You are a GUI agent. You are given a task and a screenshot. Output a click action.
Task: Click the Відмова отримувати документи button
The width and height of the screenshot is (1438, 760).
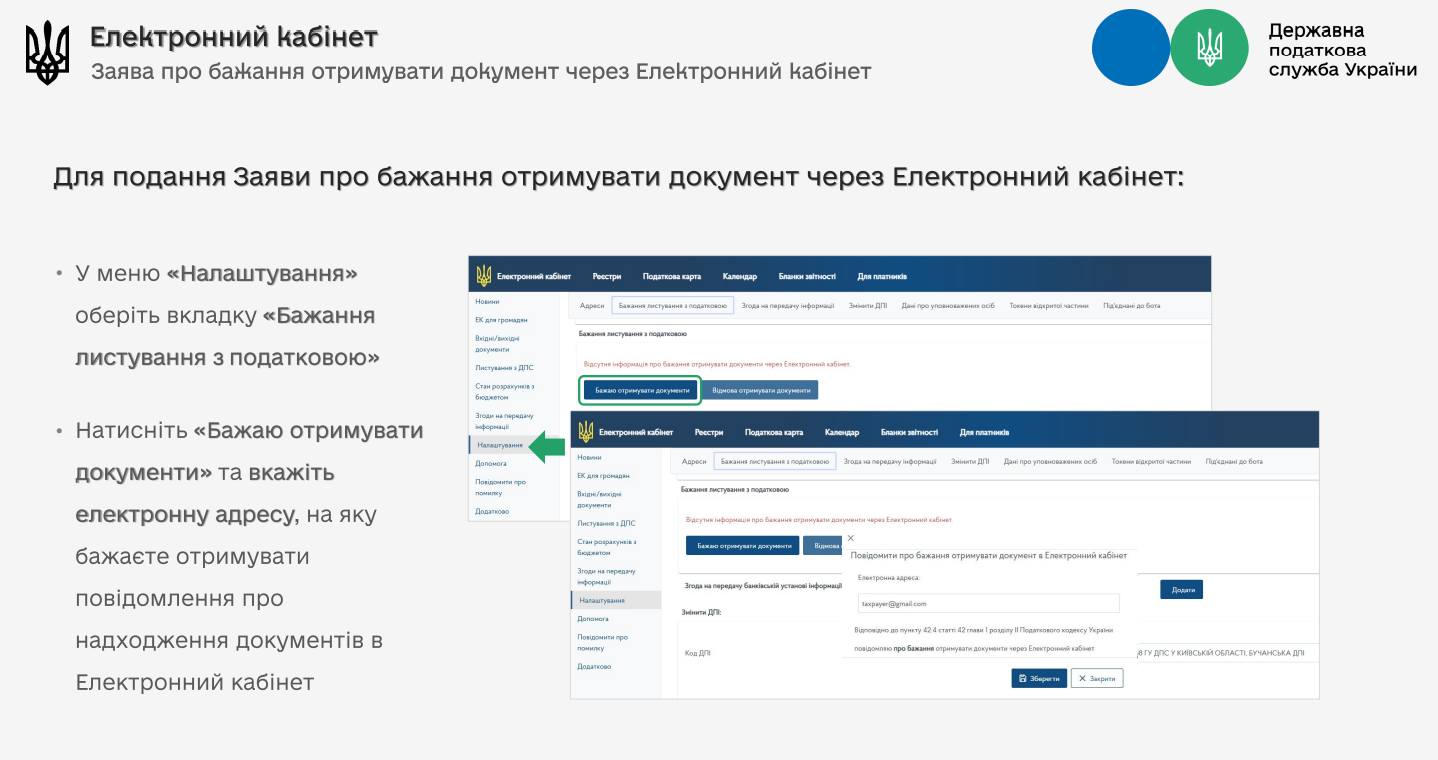(x=761, y=390)
